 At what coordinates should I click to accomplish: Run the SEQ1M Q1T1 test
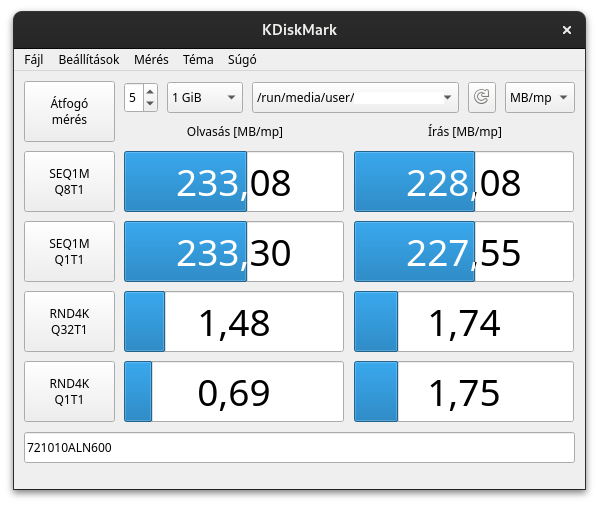click(x=70, y=251)
